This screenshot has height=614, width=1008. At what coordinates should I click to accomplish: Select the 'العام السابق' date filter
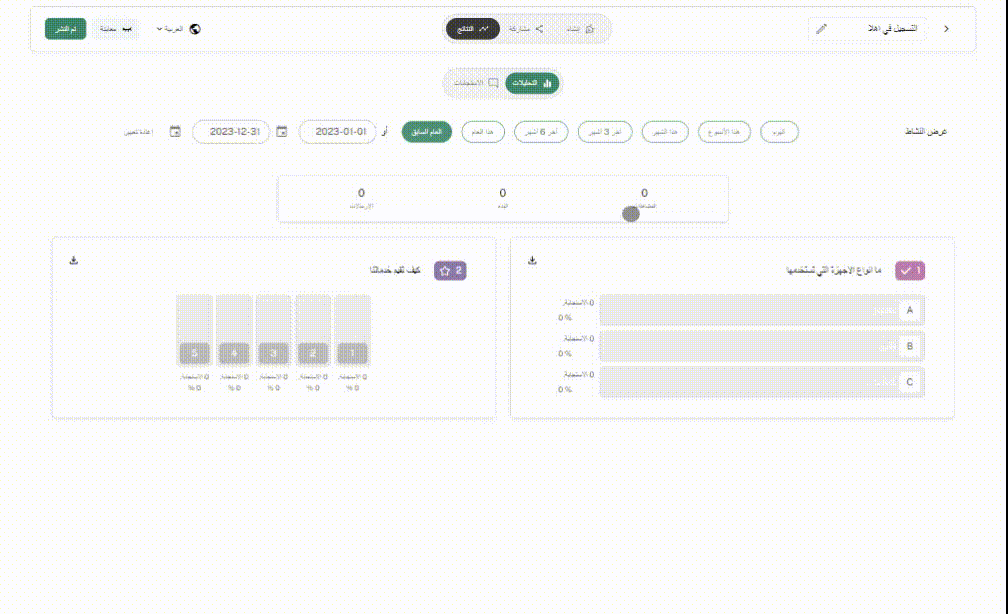tap(427, 132)
